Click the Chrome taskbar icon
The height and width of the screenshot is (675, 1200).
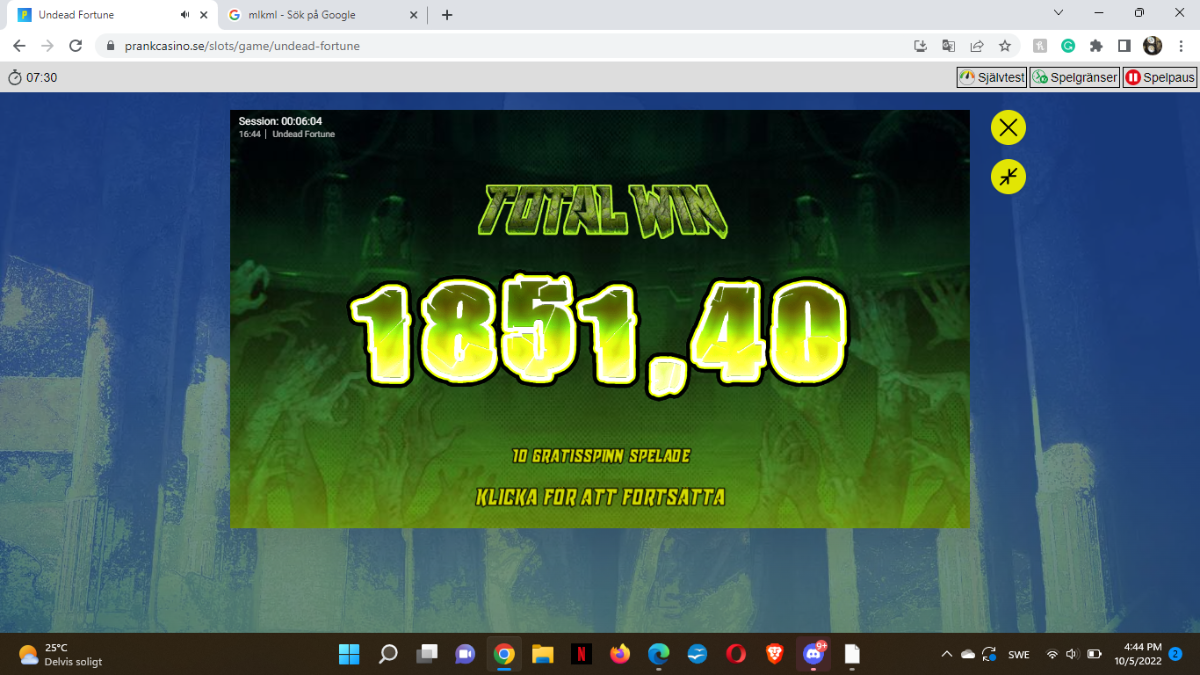point(504,654)
